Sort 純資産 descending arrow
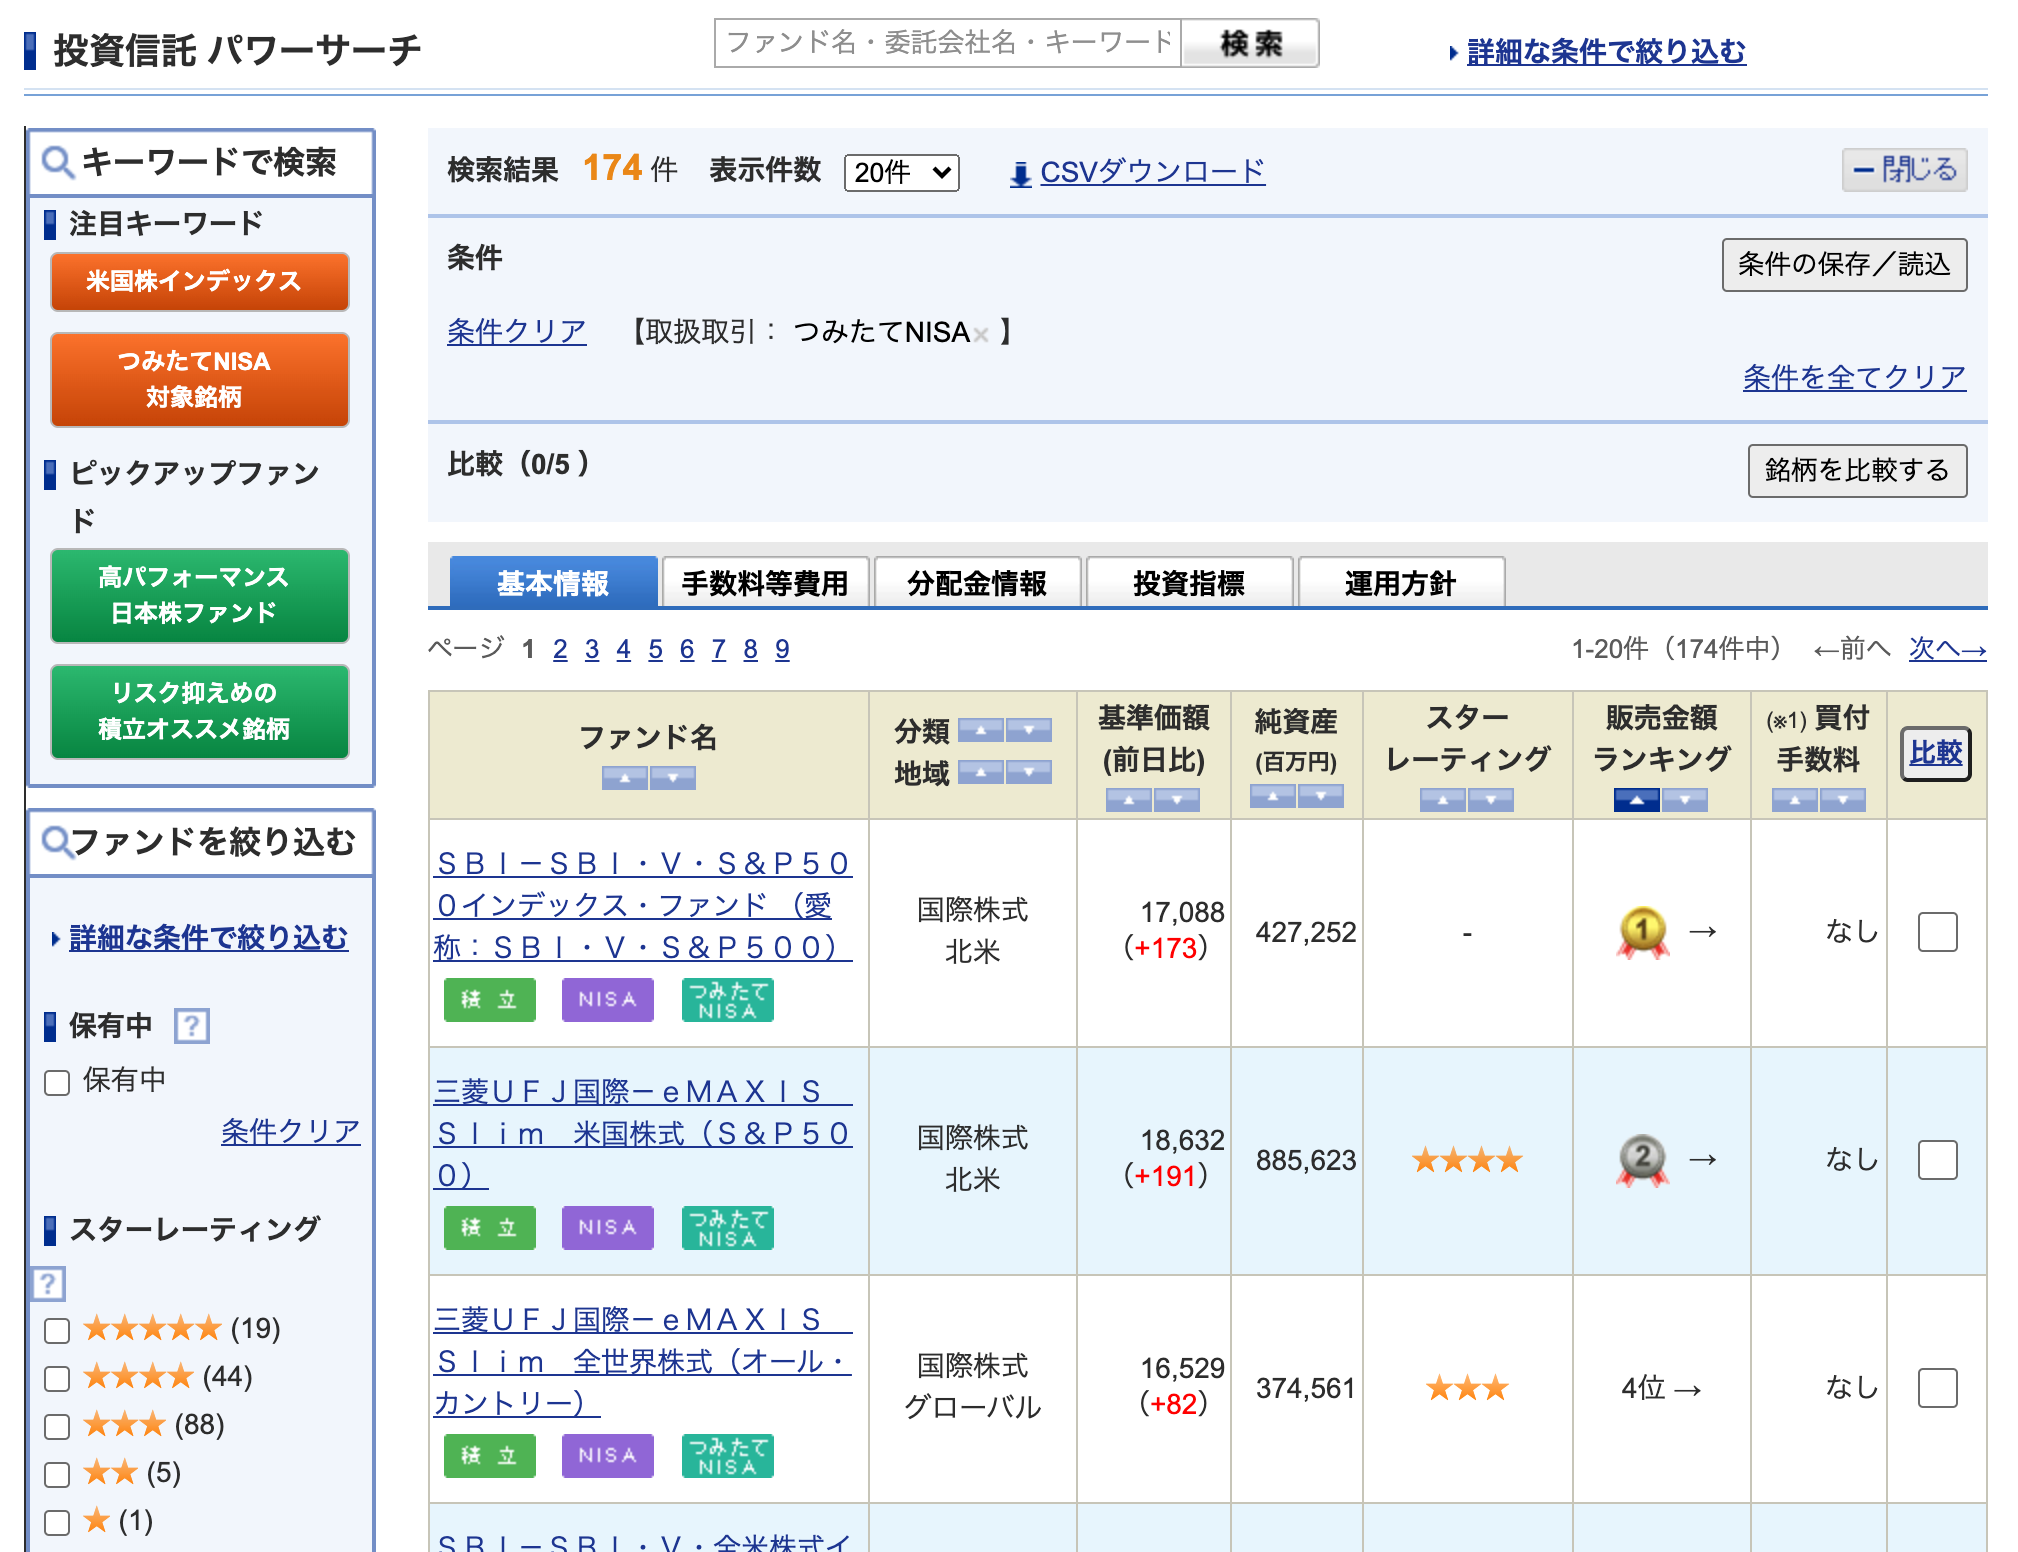 (x=1321, y=796)
